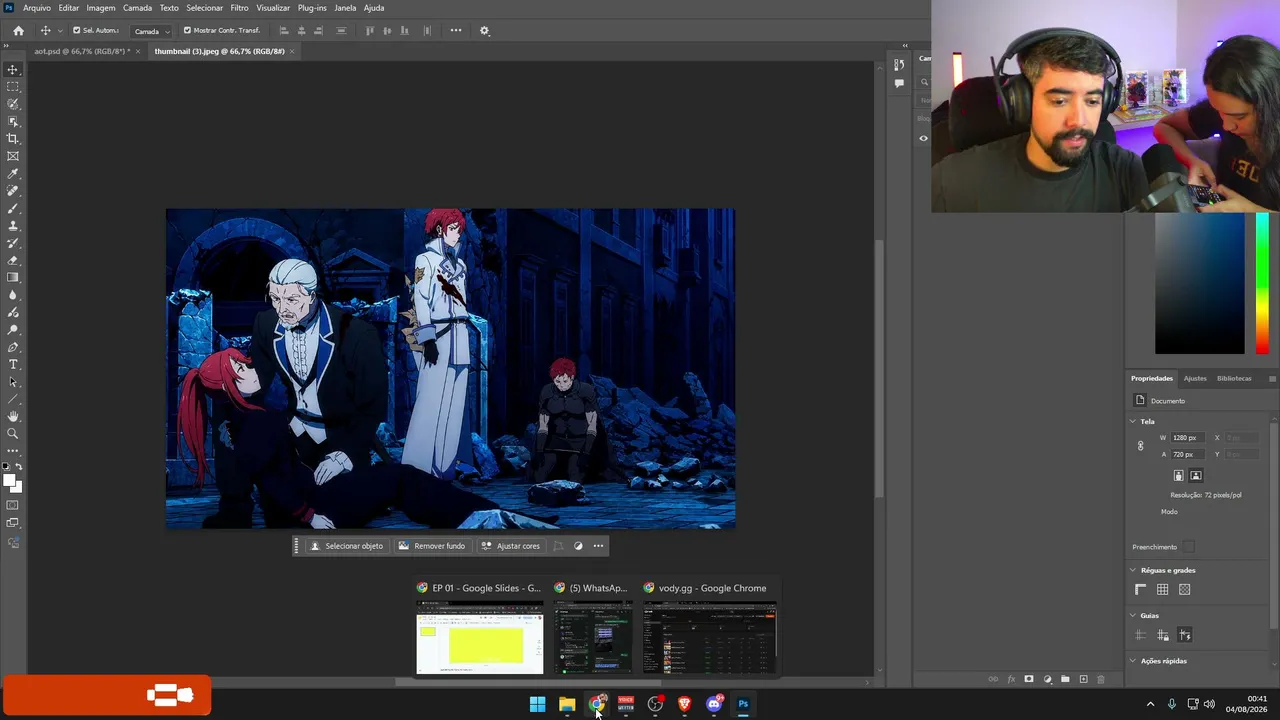Set canvas orientation to portrait

coord(1178,475)
